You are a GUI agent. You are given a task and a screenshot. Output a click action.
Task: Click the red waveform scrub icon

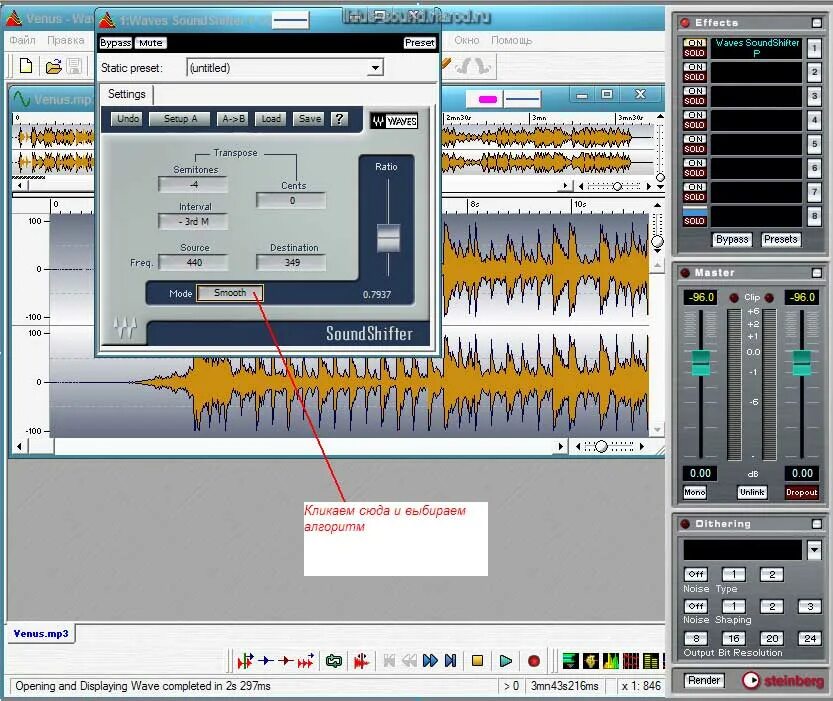361,661
